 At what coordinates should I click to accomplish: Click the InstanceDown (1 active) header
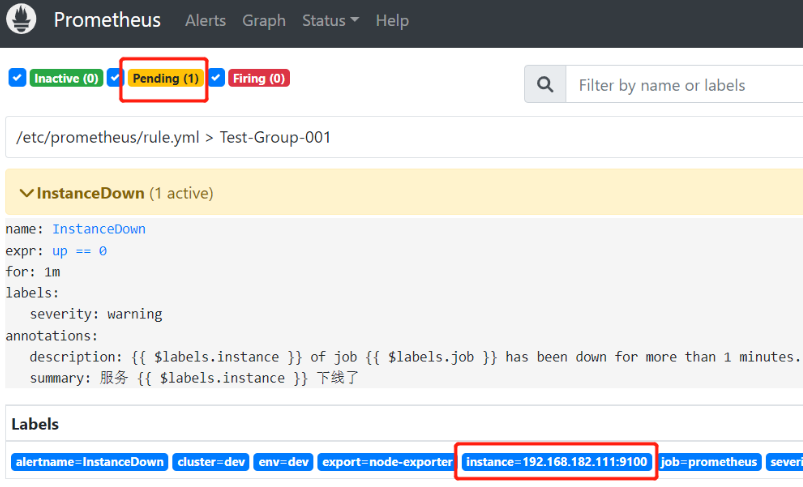click(404, 192)
